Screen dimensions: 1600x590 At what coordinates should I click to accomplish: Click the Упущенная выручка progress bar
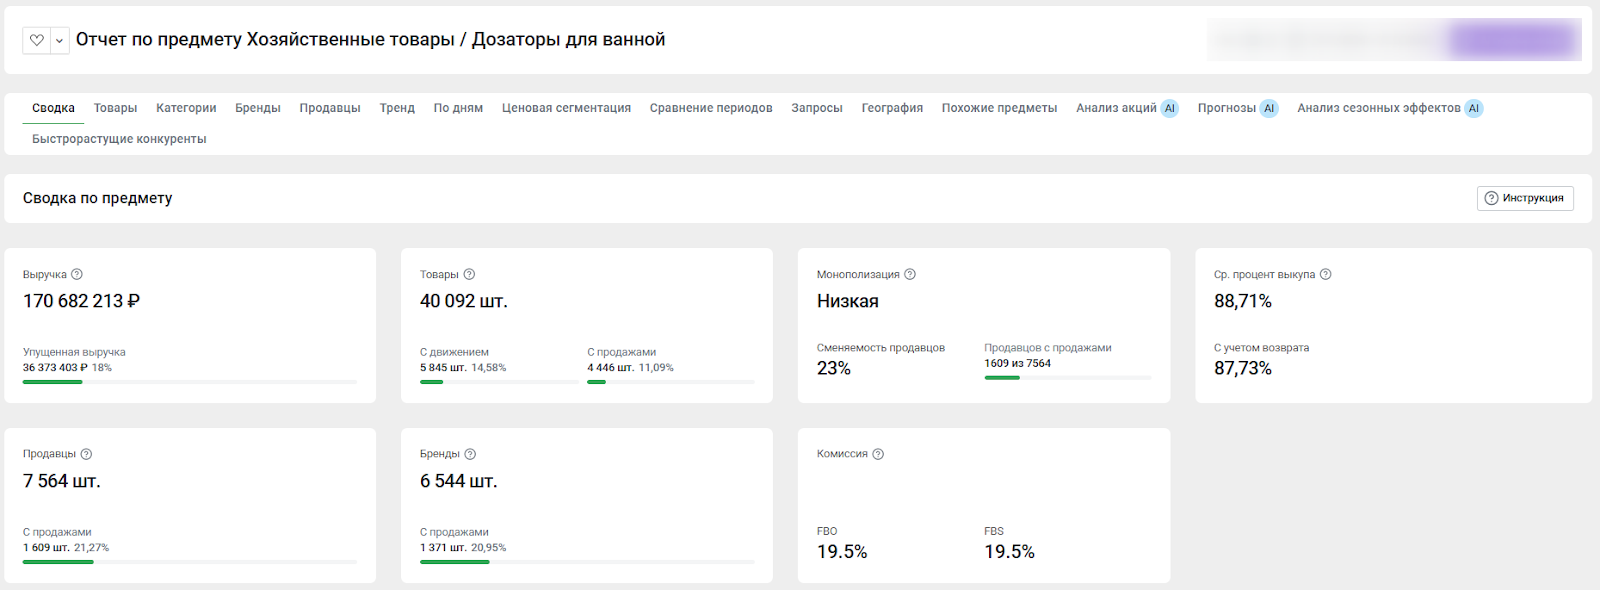(189, 382)
